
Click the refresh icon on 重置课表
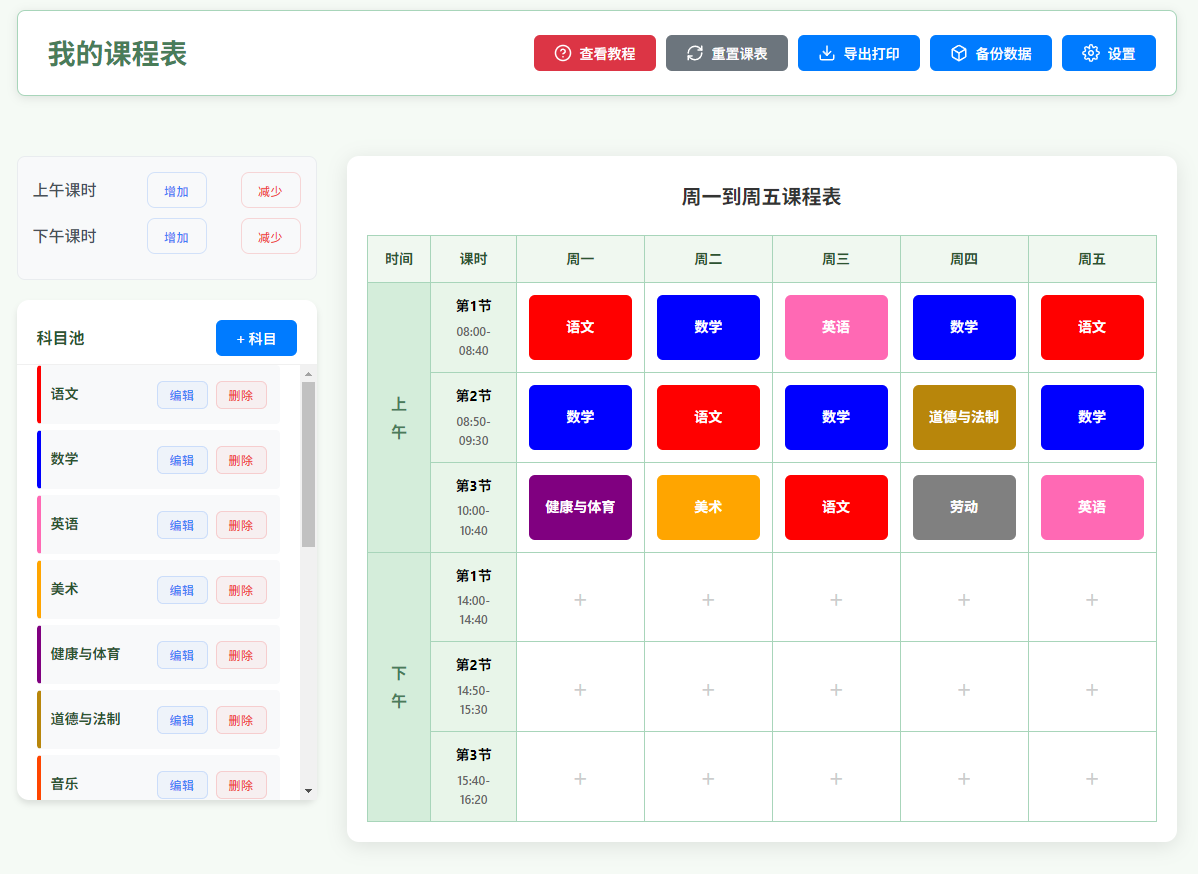pos(695,53)
